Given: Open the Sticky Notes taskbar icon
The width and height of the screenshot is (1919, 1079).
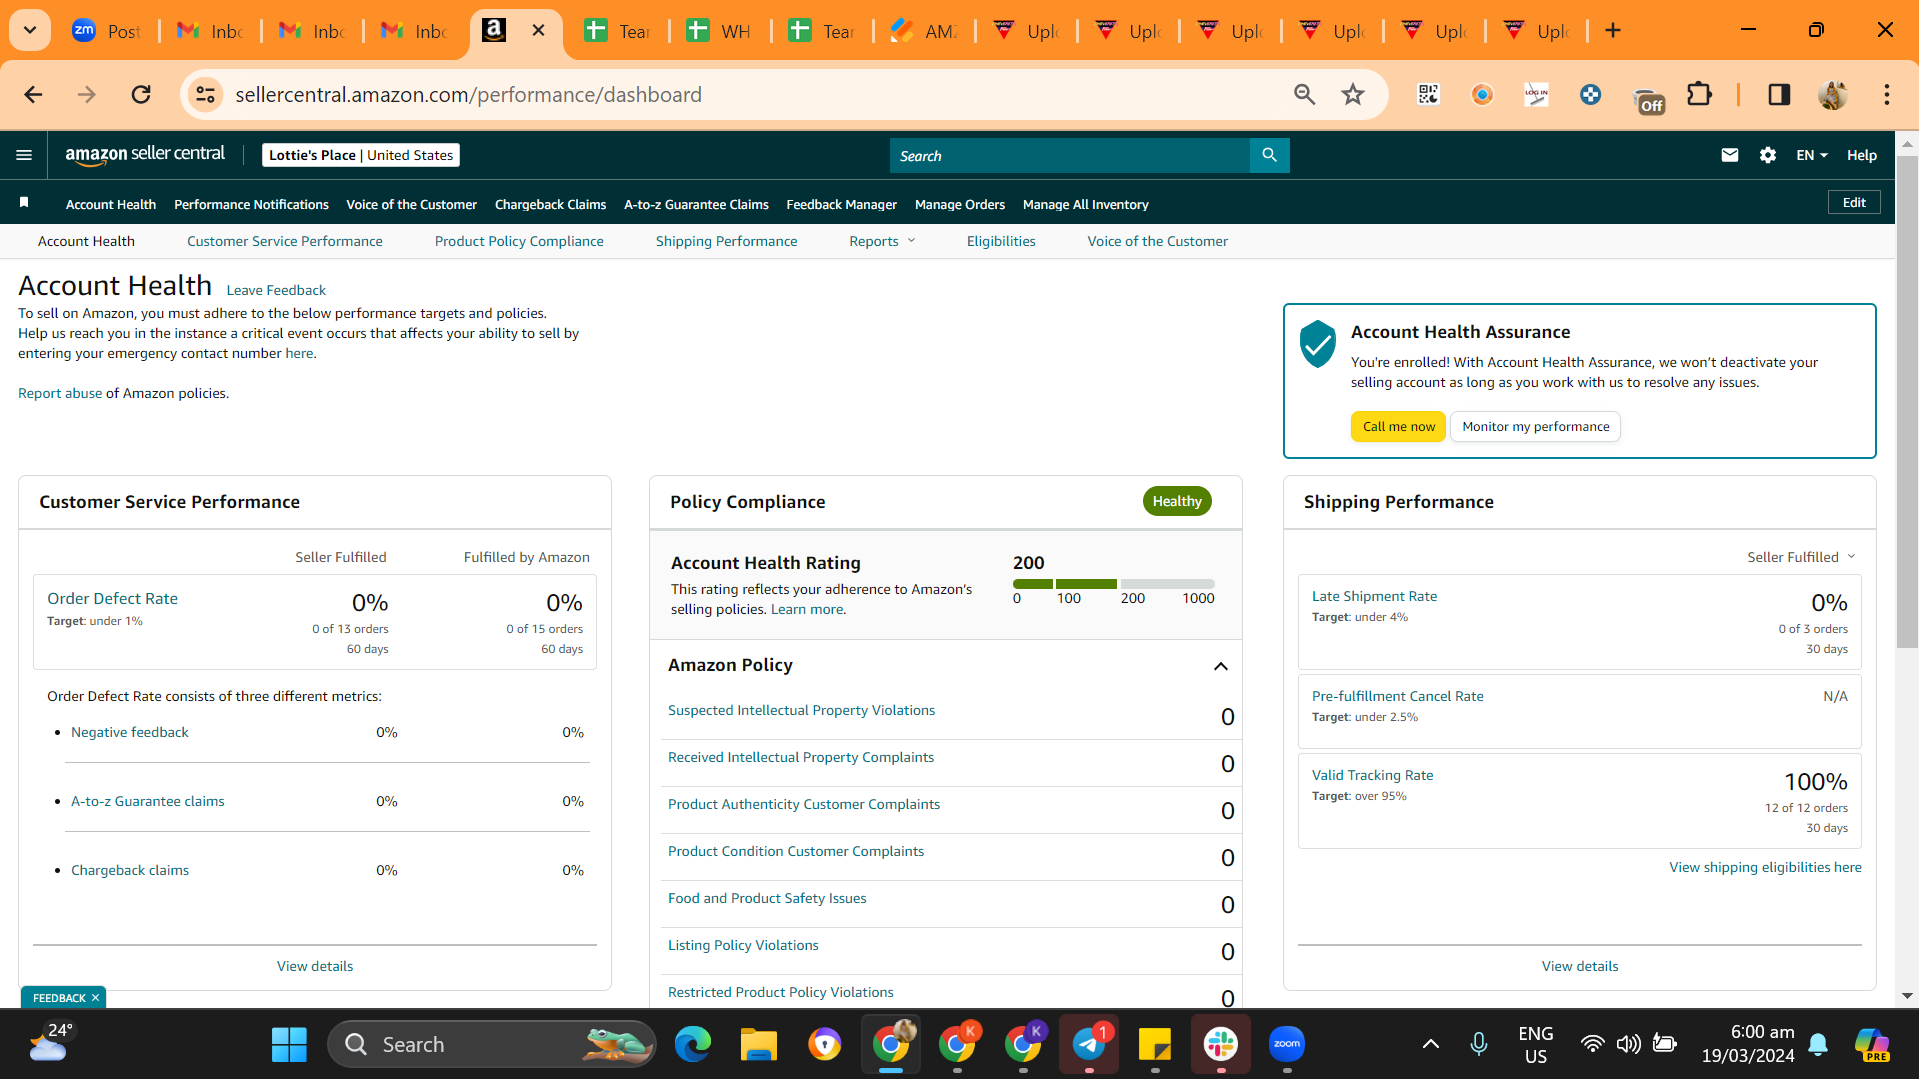Looking at the screenshot, I should (1154, 1044).
